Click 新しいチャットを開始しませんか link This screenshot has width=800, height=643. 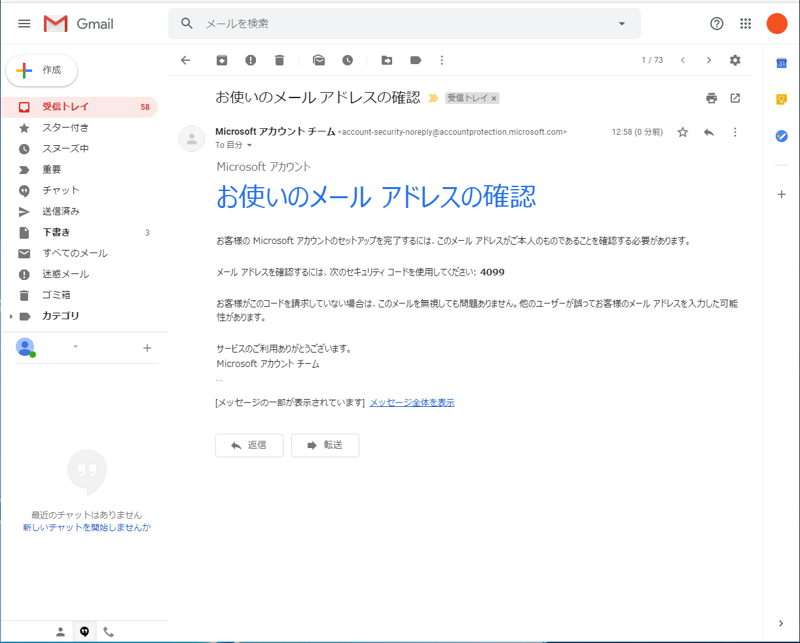click(87, 527)
